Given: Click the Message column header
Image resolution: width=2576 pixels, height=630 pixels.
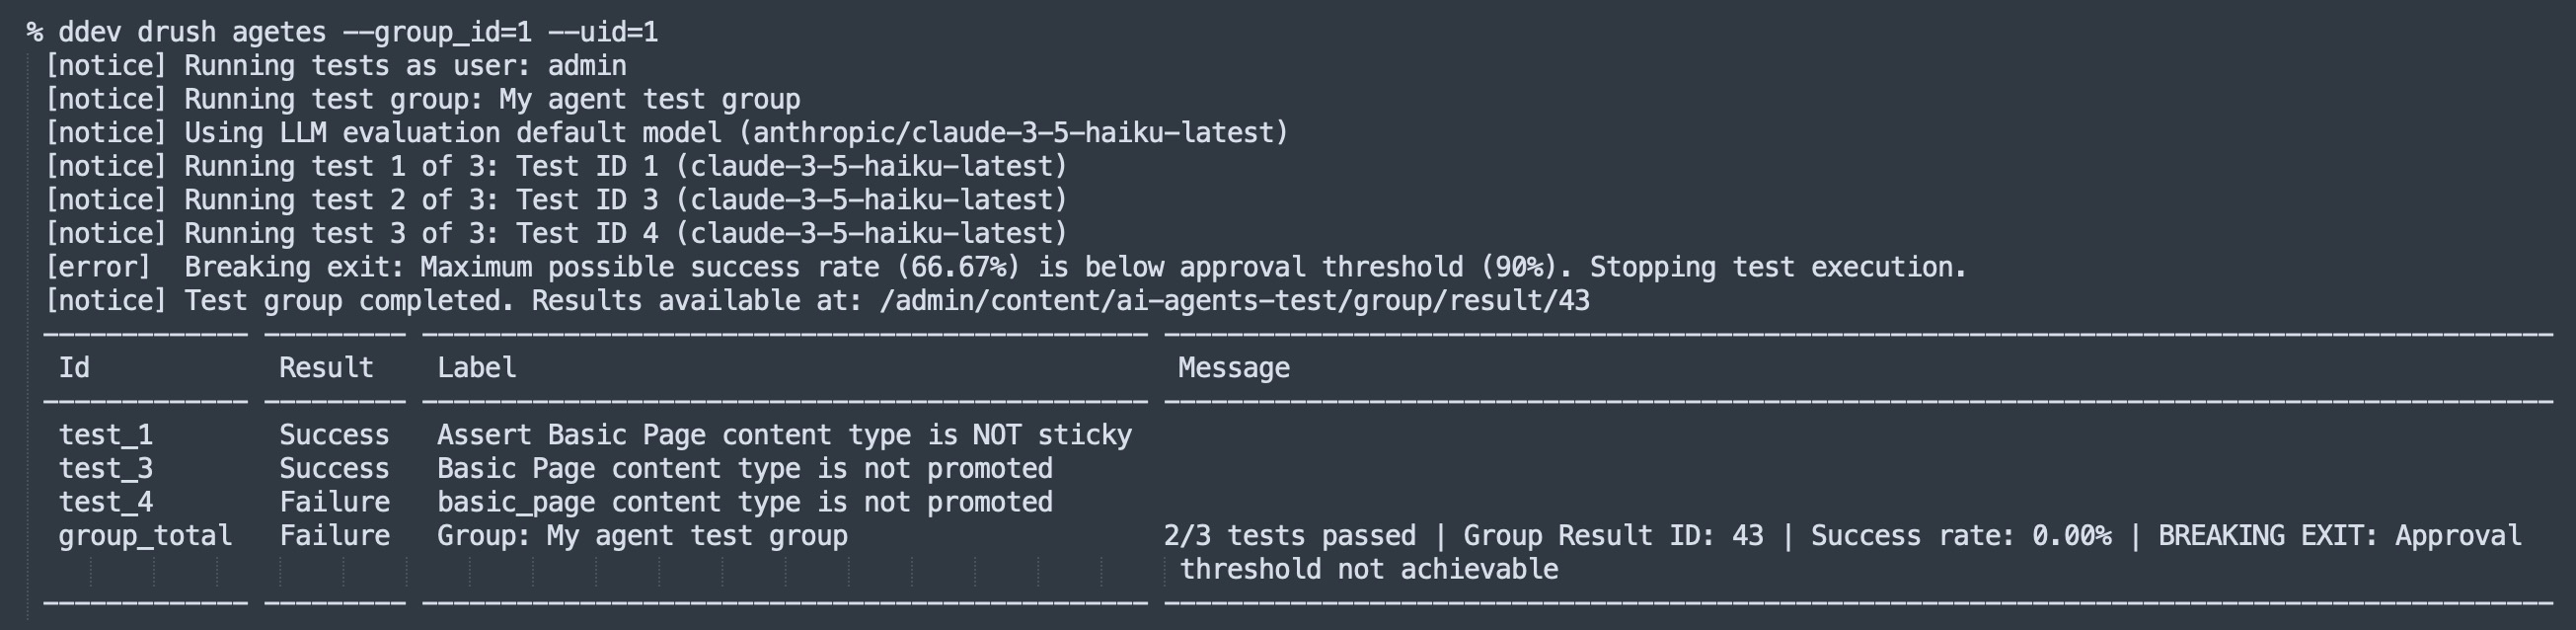Looking at the screenshot, I should [1234, 368].
